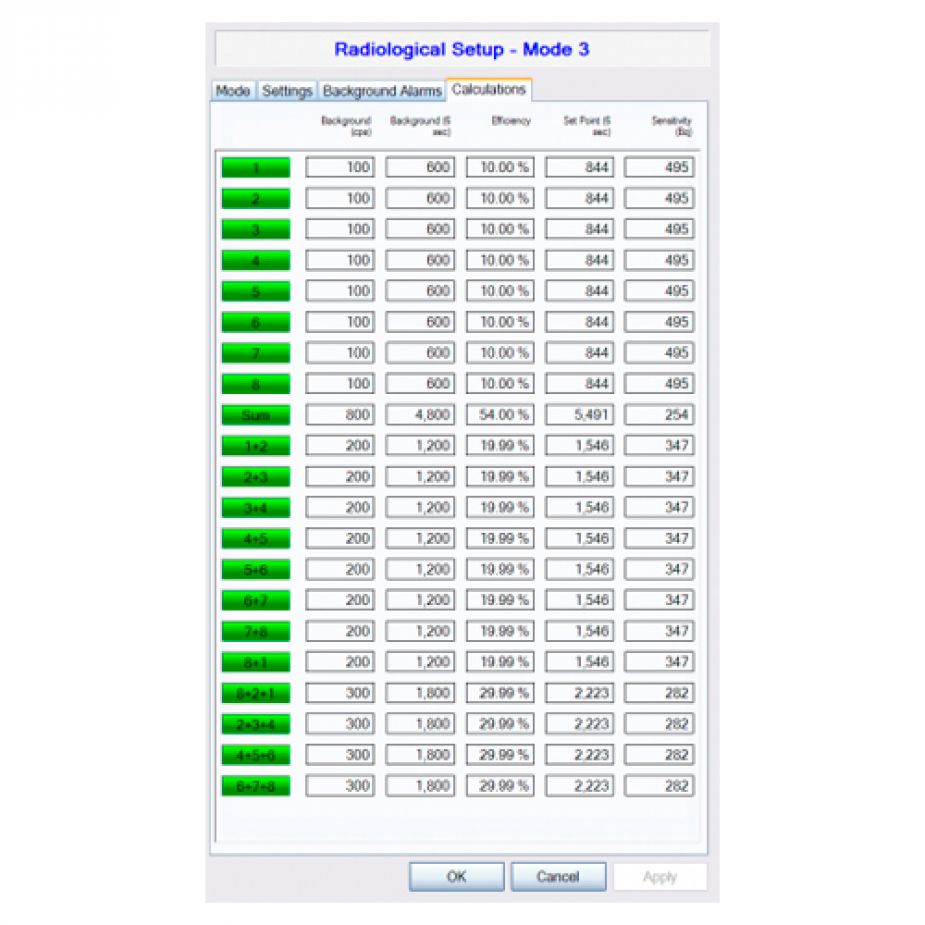
Task: Select Set Point field in 2+3 row
Action: [x=579, y=477]
